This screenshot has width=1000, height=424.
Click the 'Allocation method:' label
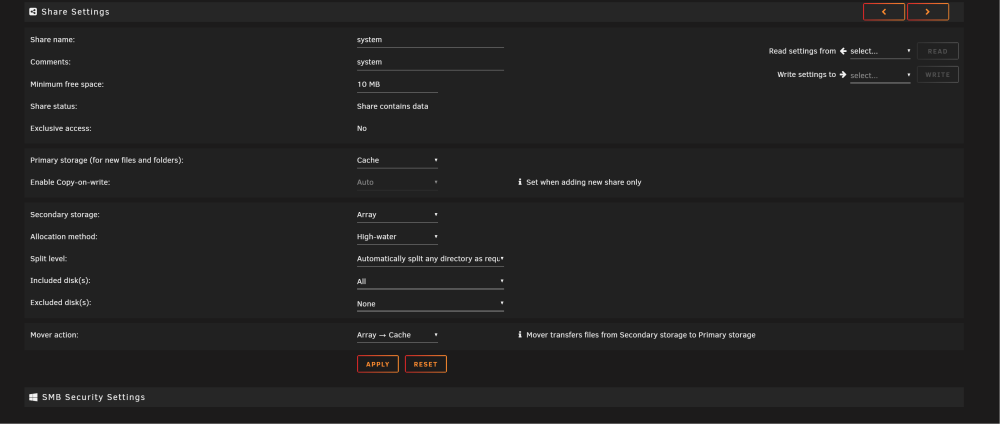[x=64, y=237]
